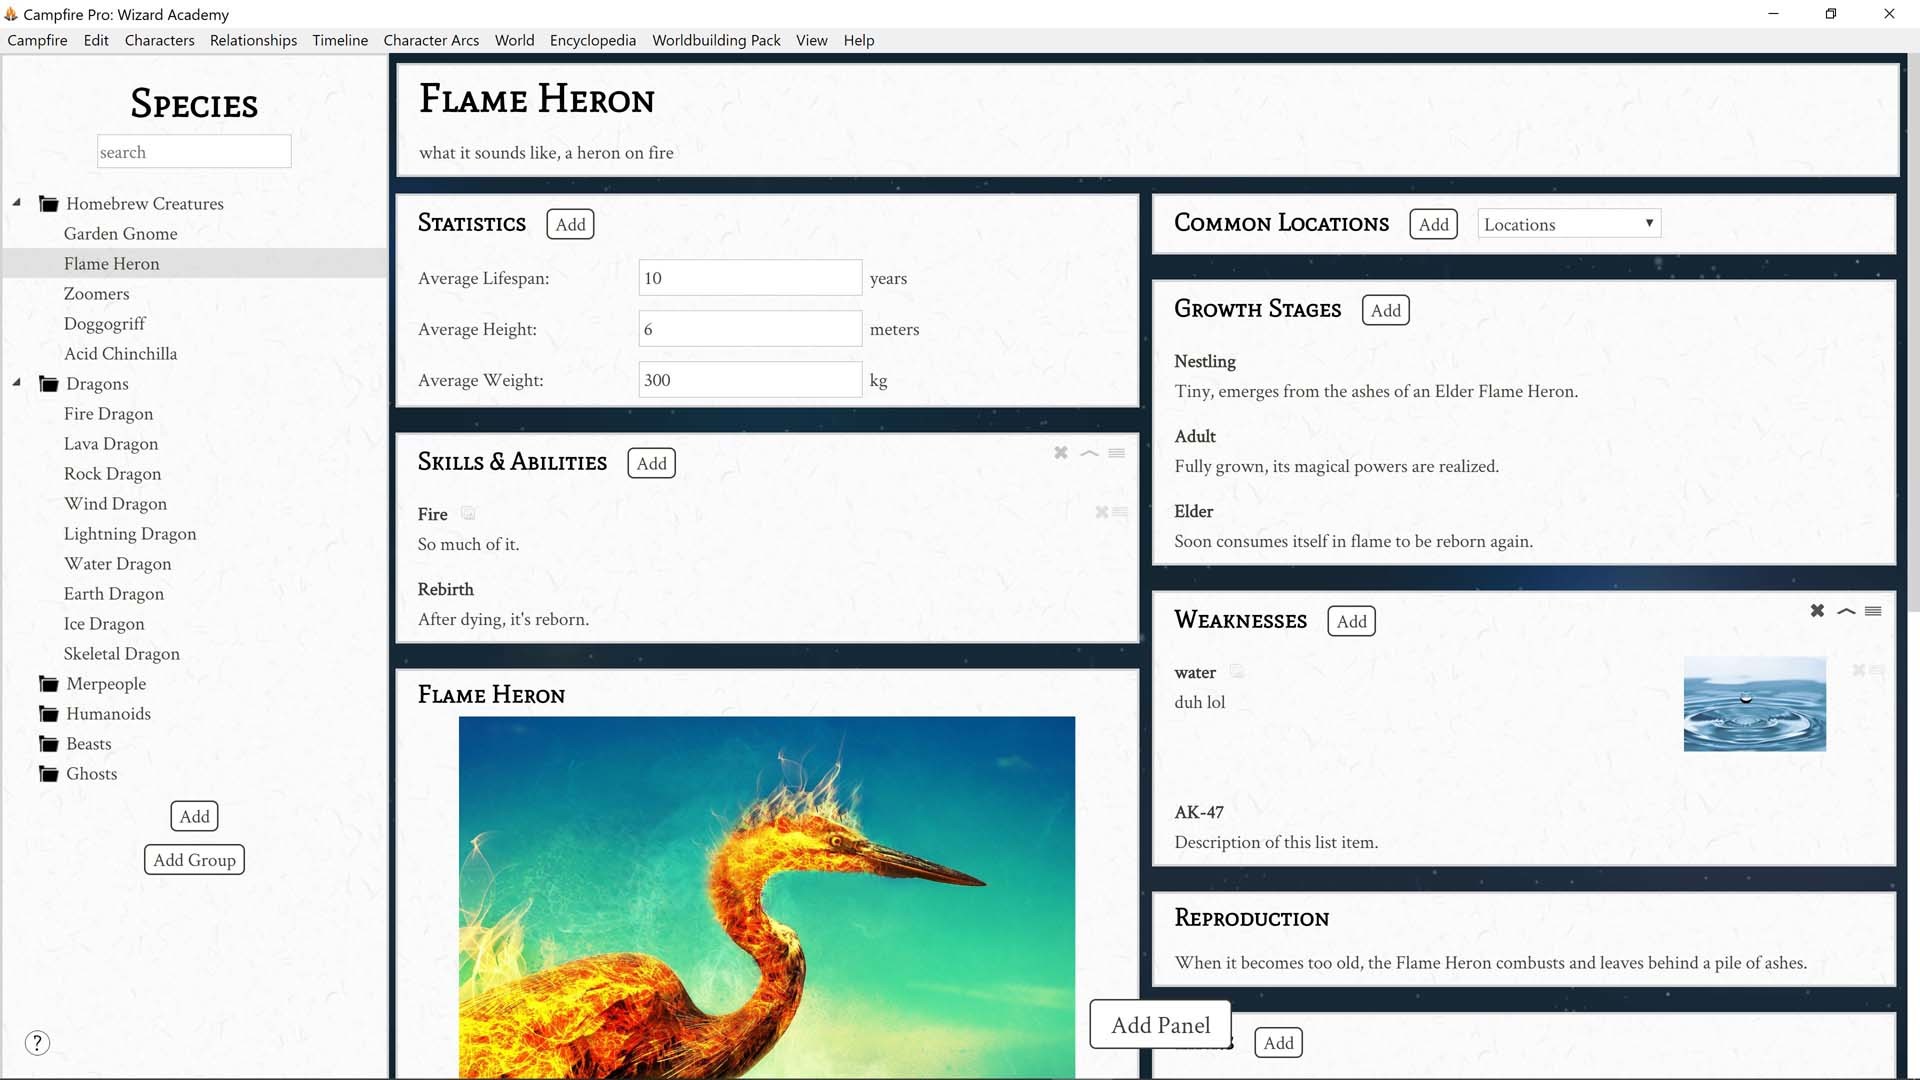Collapse the Skills & Abilities panel with the chevron
1920x1080 pixels.
point(1089,453)
